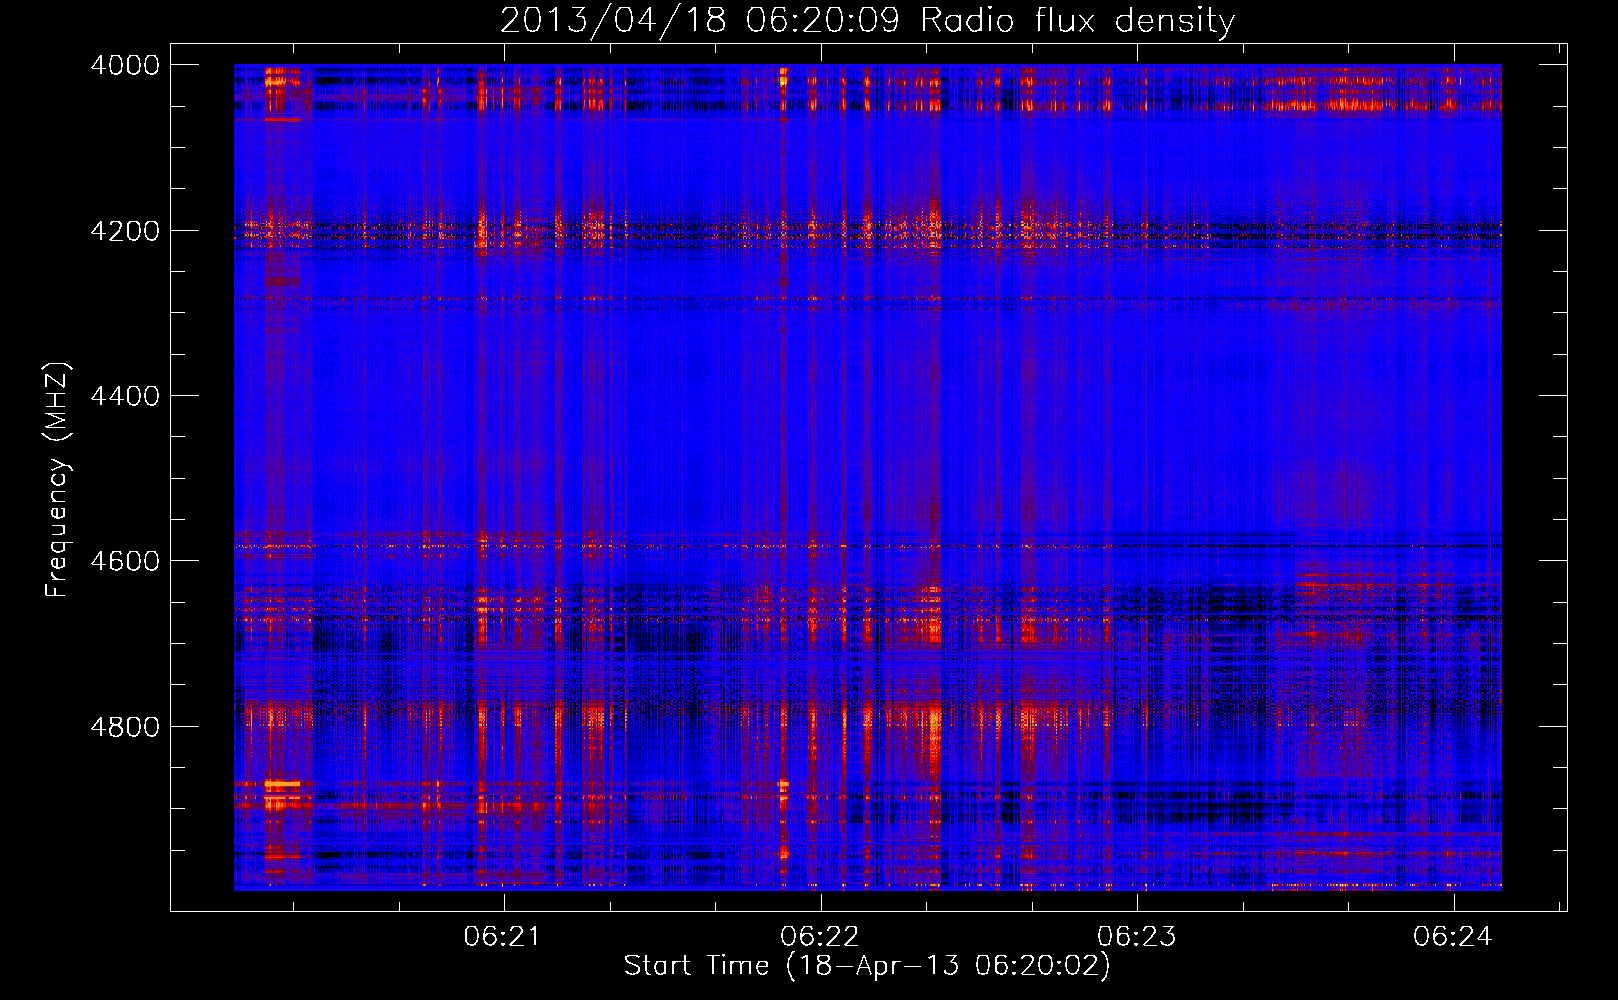Click the 4200 frequency tick label
The height and width of the screenshot is (1000, 1618).
pos(125,231)
